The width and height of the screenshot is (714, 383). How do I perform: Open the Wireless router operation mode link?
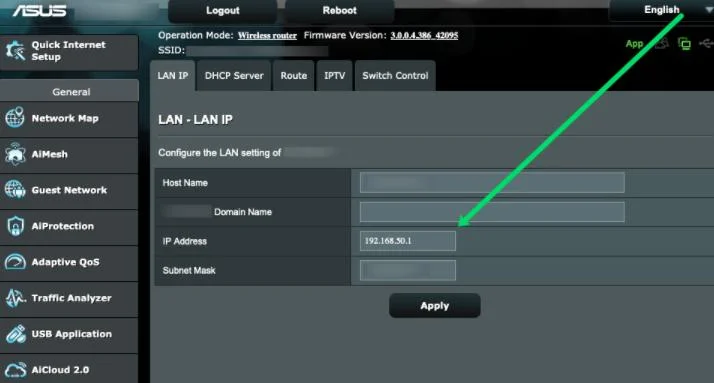click(267, 36)
